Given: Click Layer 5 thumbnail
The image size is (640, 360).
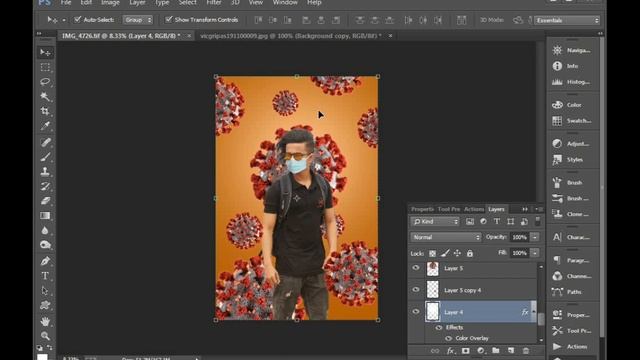Looking at the screenshot, I should [433, 269].
